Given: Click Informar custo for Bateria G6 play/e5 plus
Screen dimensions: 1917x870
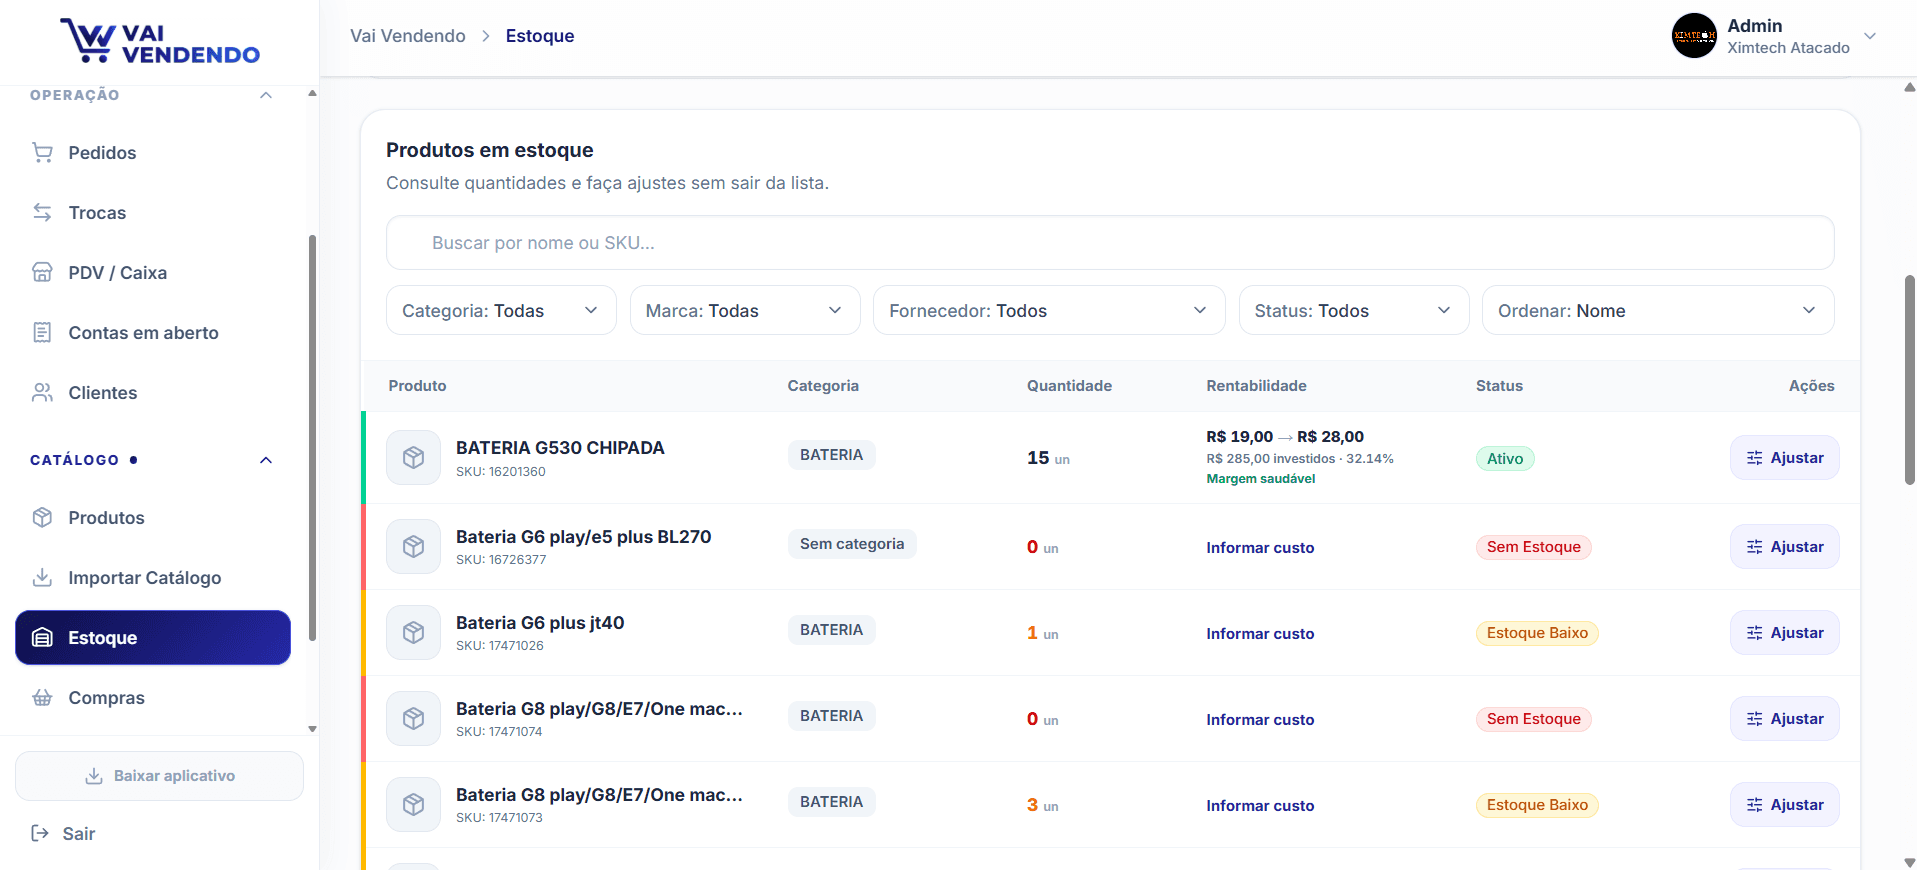Looking at the screenshot, I should pos(1260,547).
